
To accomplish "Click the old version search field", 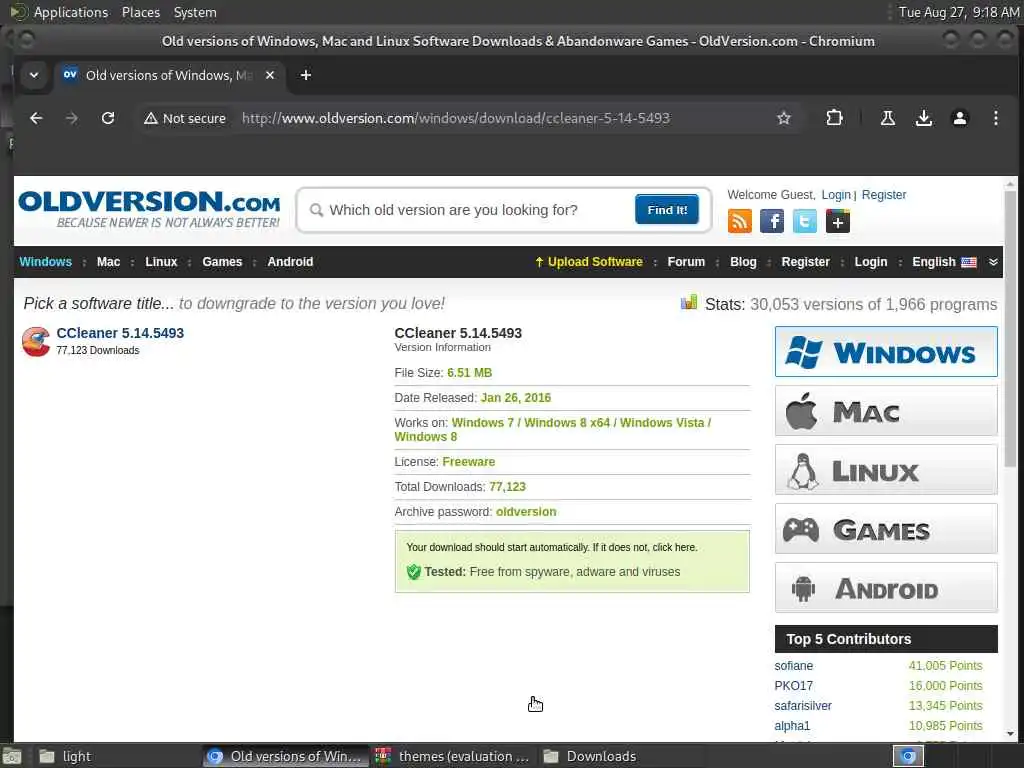I will pos(477,210).
